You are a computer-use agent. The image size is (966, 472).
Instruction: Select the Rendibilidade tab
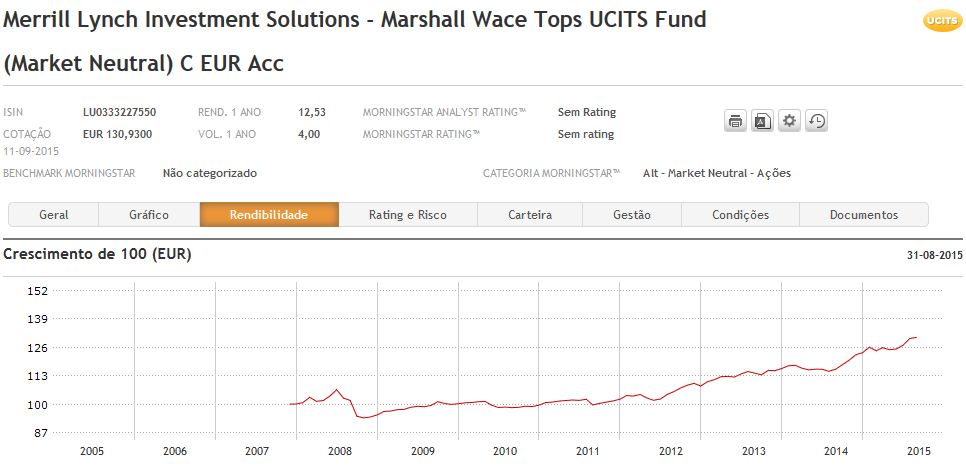coord(269,215)
